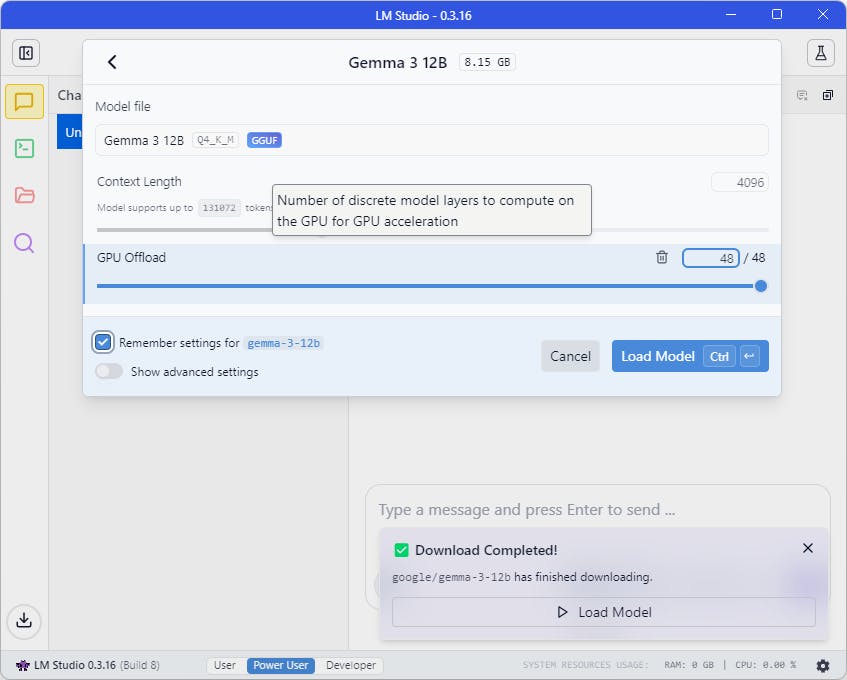
Task: Click the GPU Offload layers input field
Action: pyautogui.click(x=710, y=258)
